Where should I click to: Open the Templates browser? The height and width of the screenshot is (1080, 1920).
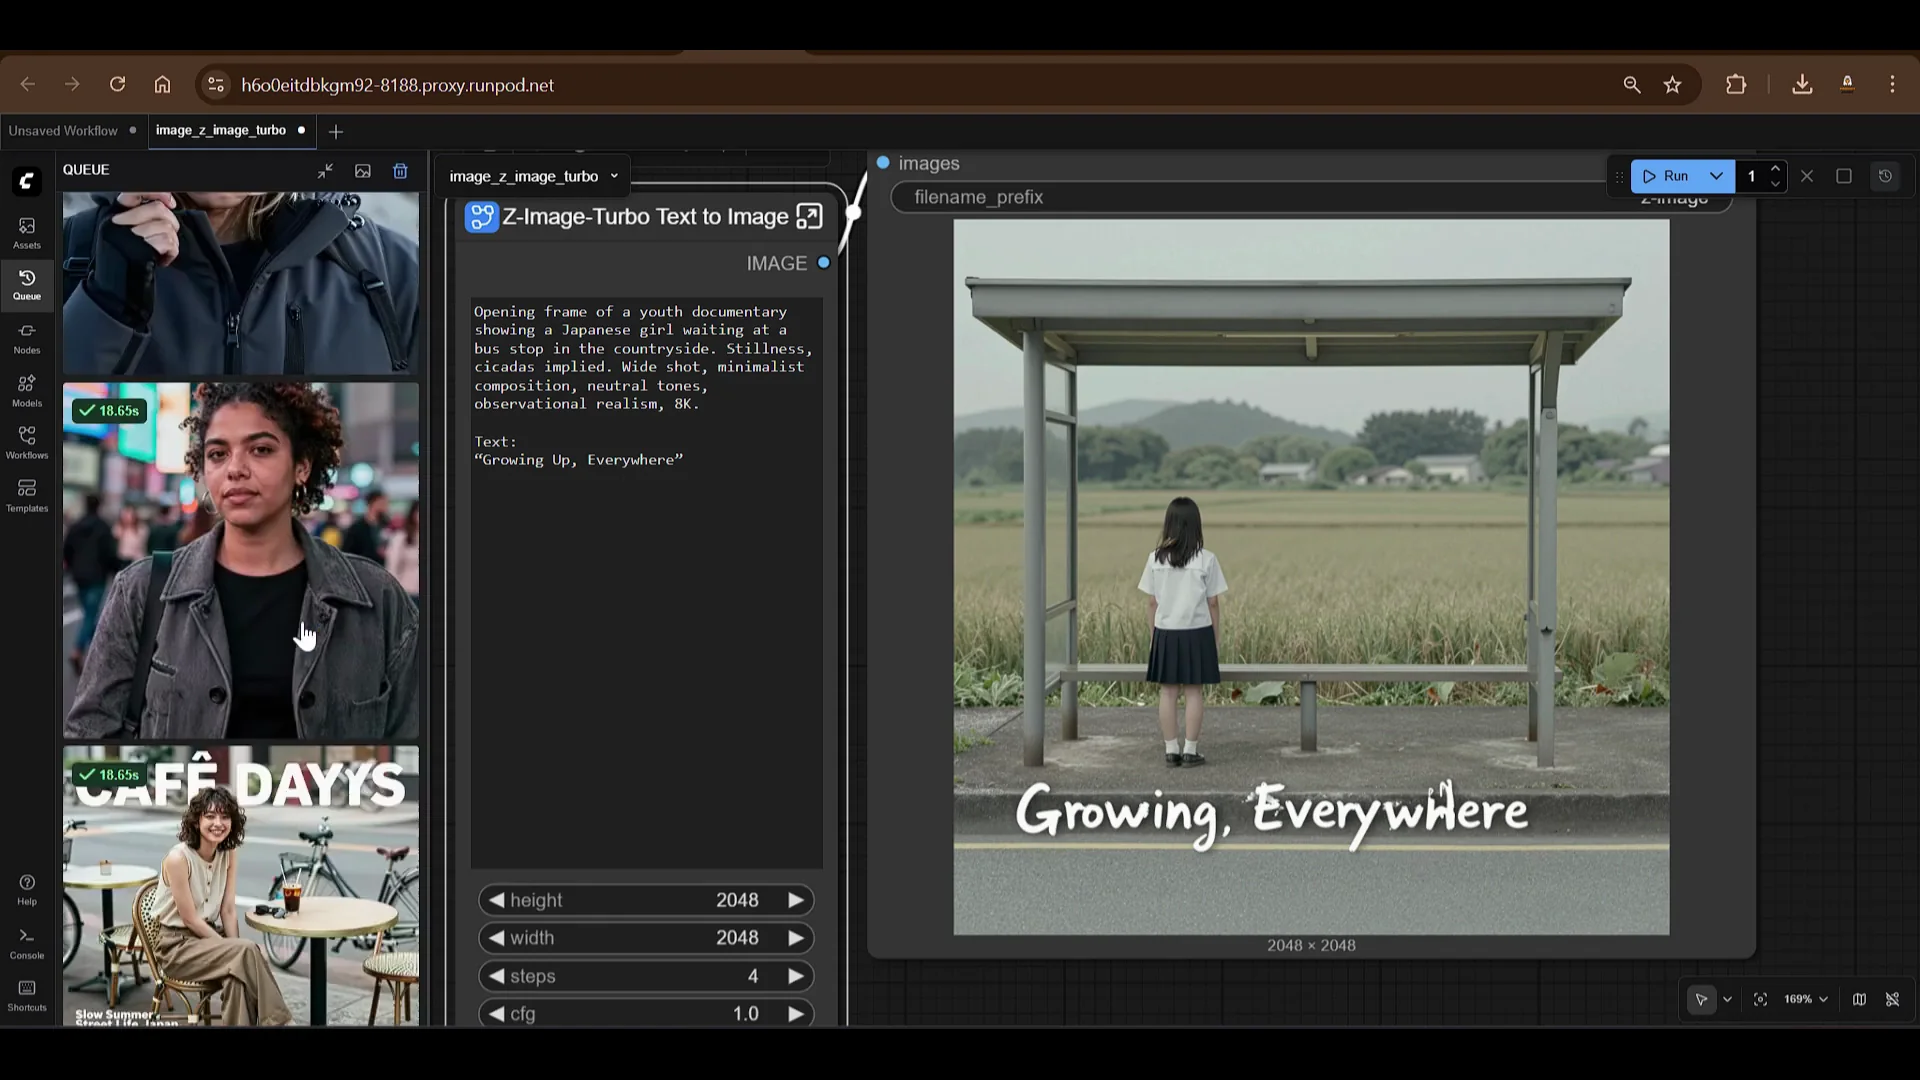point(26,494)
